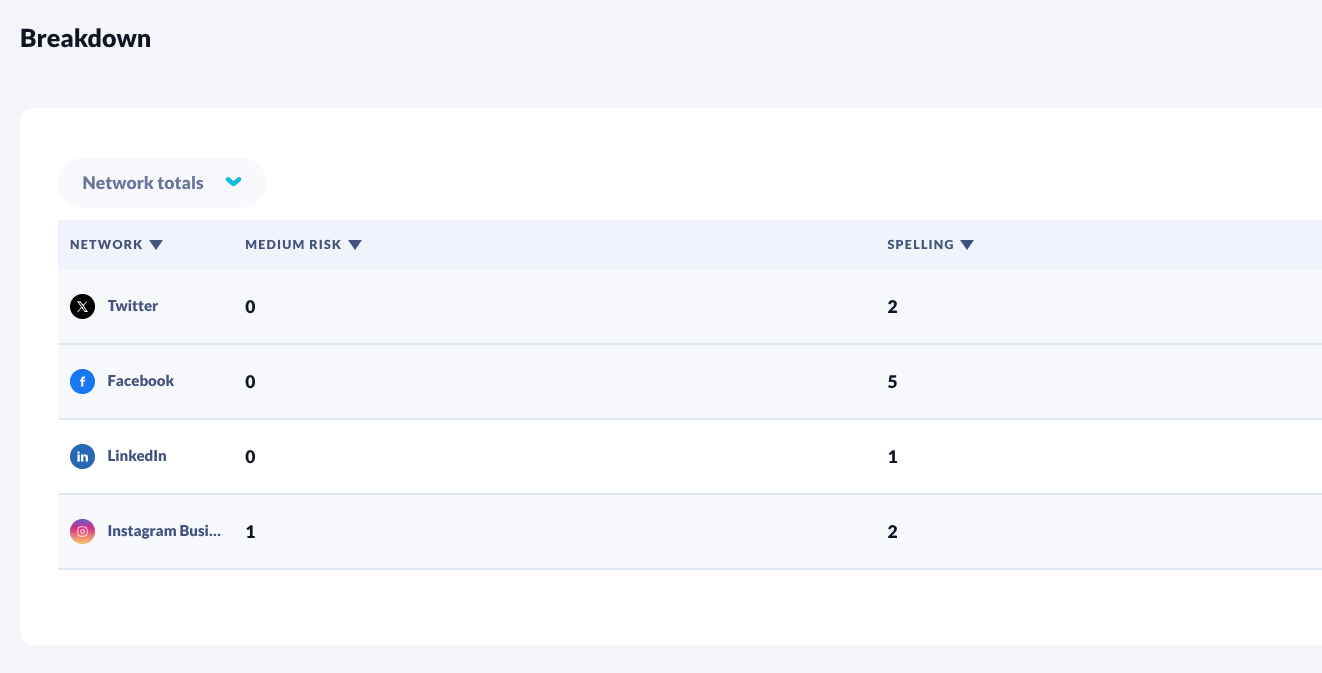Click Facebook's spelling count of 5

(892, 382)
